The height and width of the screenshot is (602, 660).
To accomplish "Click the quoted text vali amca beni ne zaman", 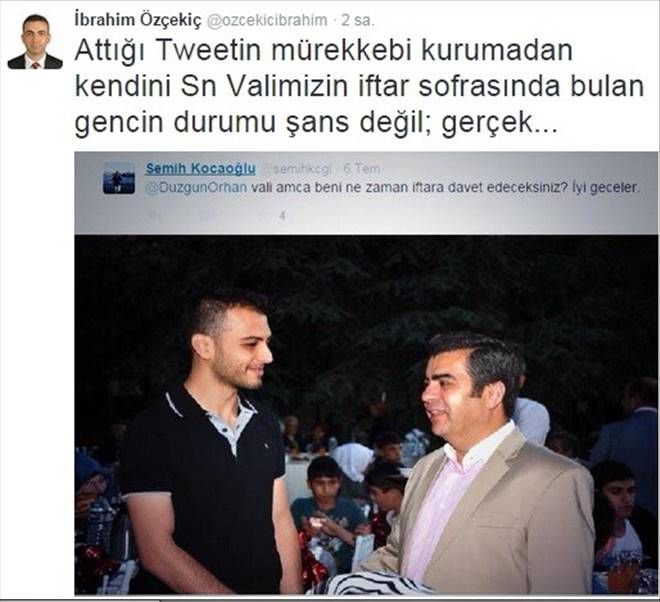I will point(445,187).
